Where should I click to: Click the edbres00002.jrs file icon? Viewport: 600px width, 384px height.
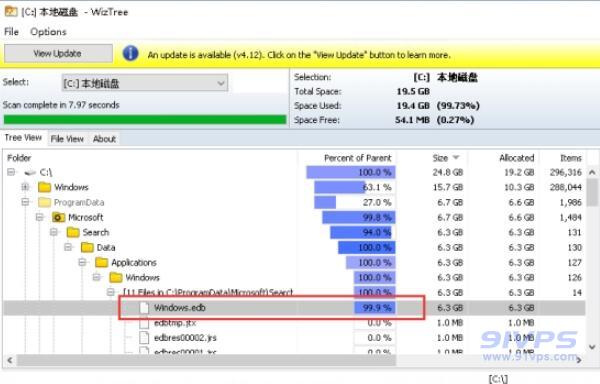tap(144, 338)
